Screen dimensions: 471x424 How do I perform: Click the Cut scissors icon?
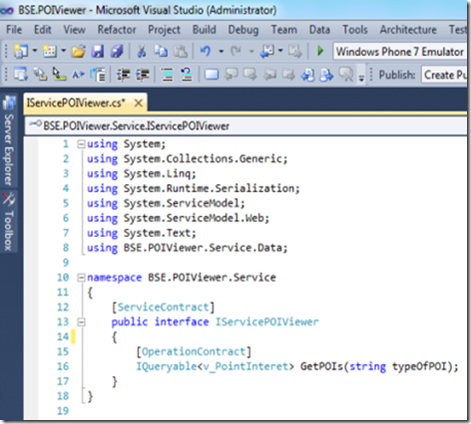(142, 51)
